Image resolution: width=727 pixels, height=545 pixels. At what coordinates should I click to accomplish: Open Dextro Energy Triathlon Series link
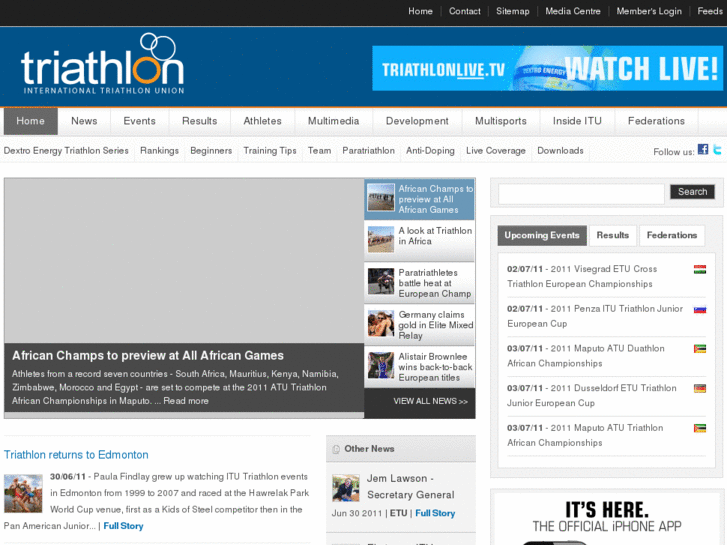(66, 151)
